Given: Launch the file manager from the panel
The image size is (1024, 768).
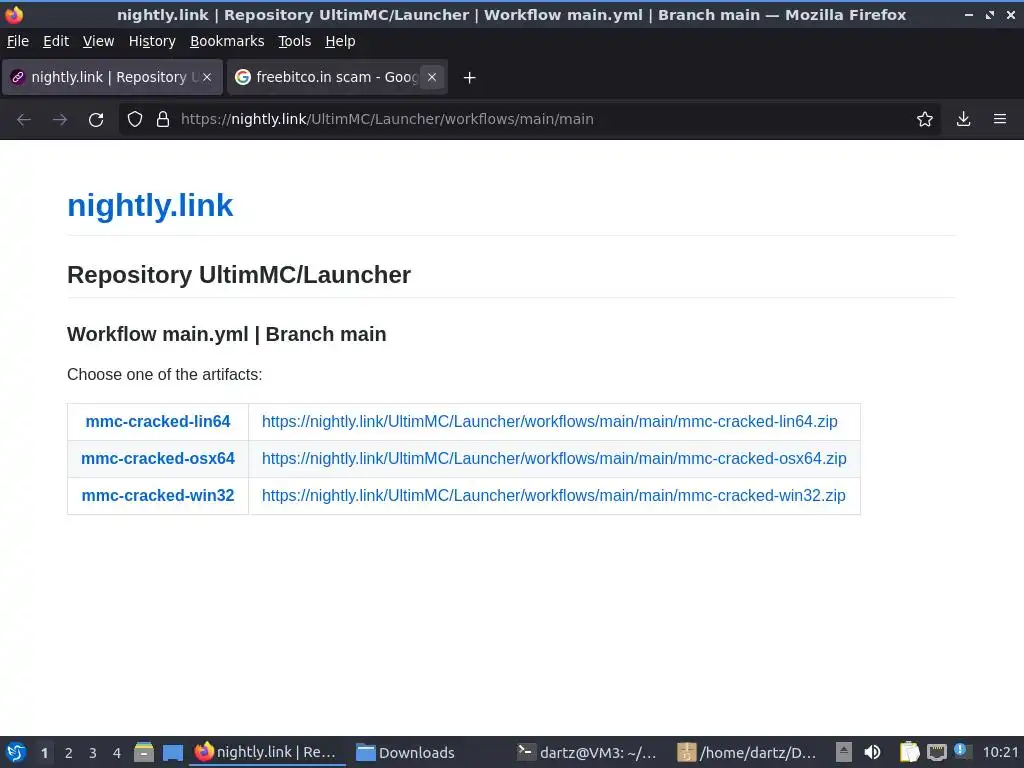Looking at the screenshot, I should click(x=144, y=752).
